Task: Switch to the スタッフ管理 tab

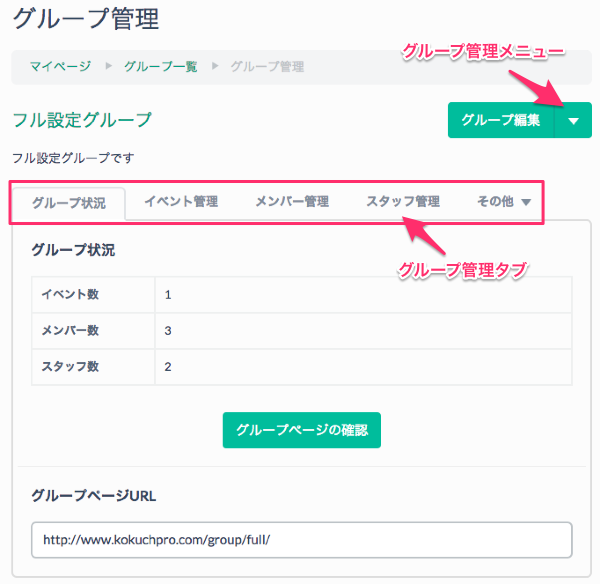Action: pyautogui.click(x=403, y=202)
